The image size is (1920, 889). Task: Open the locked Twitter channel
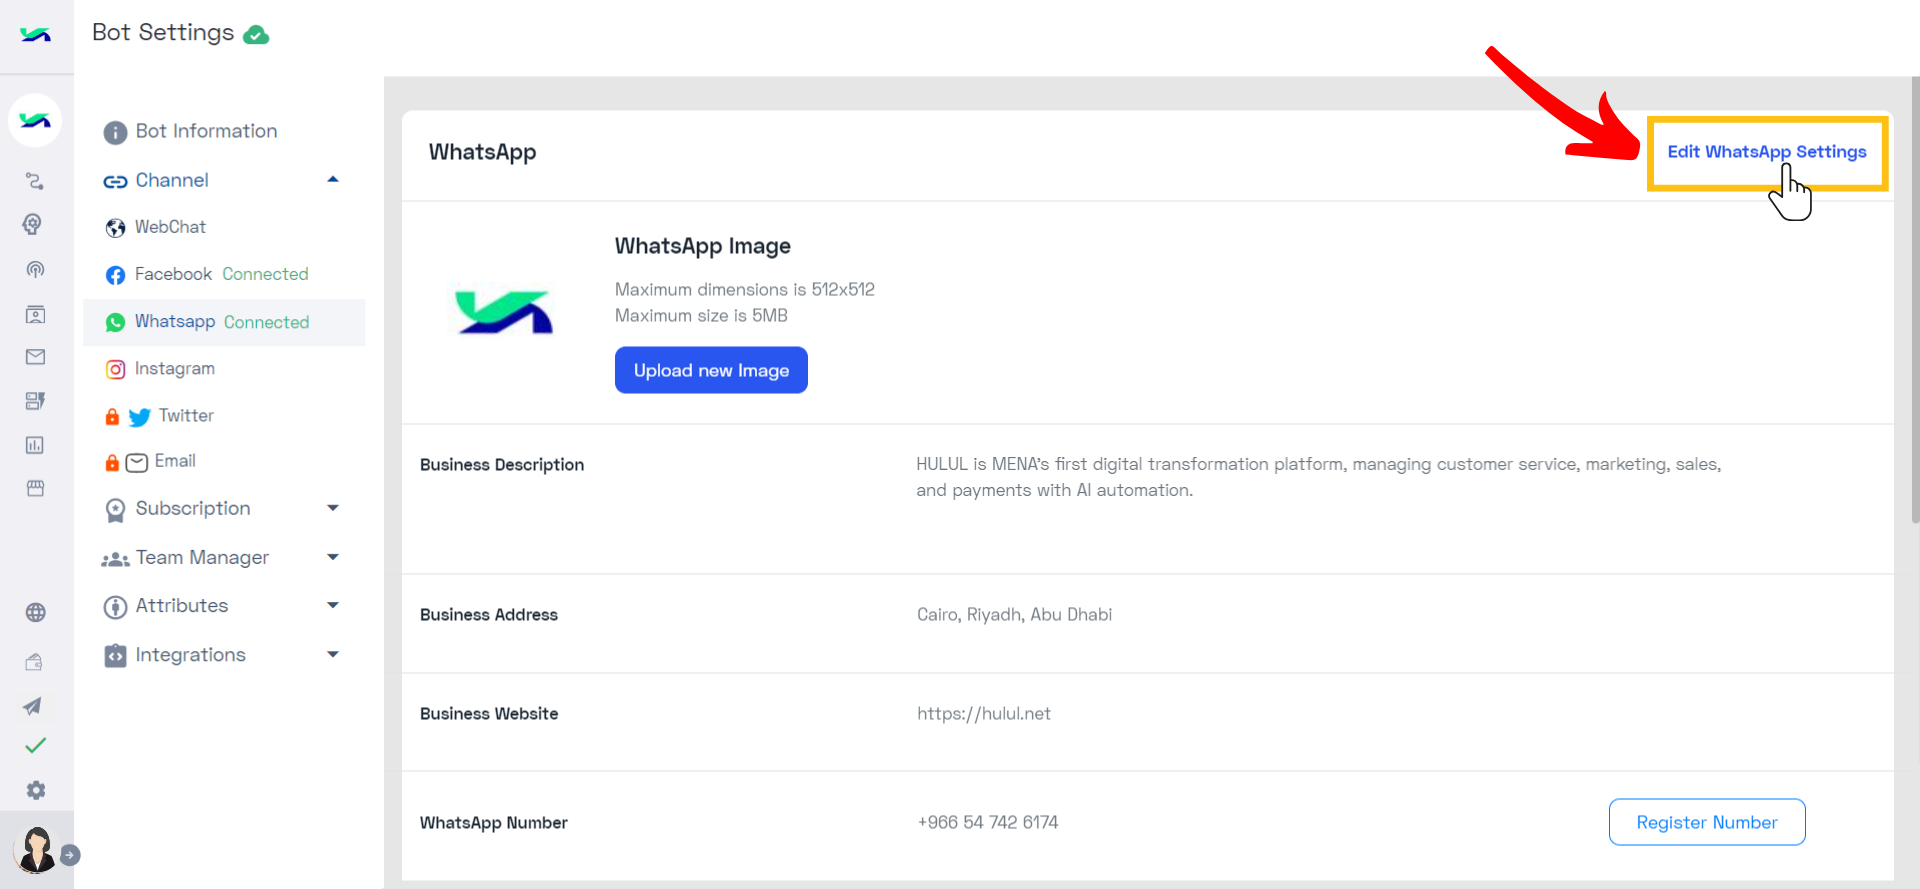[160, 416]
